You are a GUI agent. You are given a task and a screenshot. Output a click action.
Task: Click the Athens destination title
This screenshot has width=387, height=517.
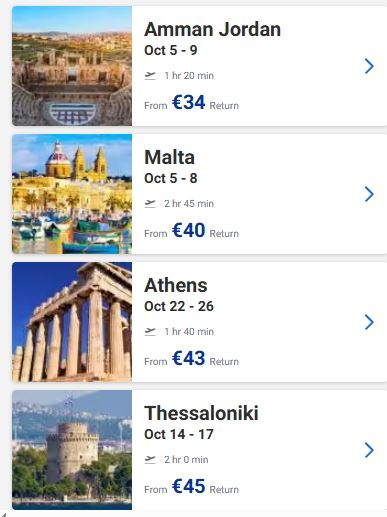[176, 285]
